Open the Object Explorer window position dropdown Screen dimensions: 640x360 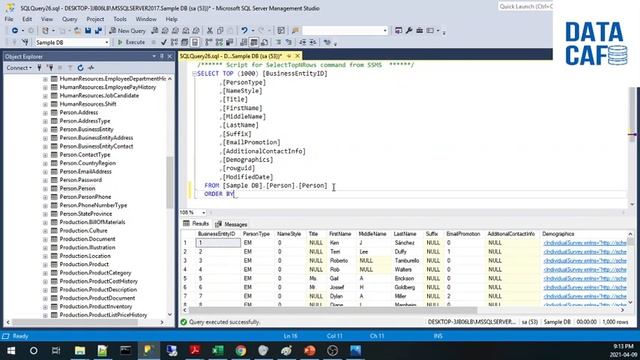point(154,56)
